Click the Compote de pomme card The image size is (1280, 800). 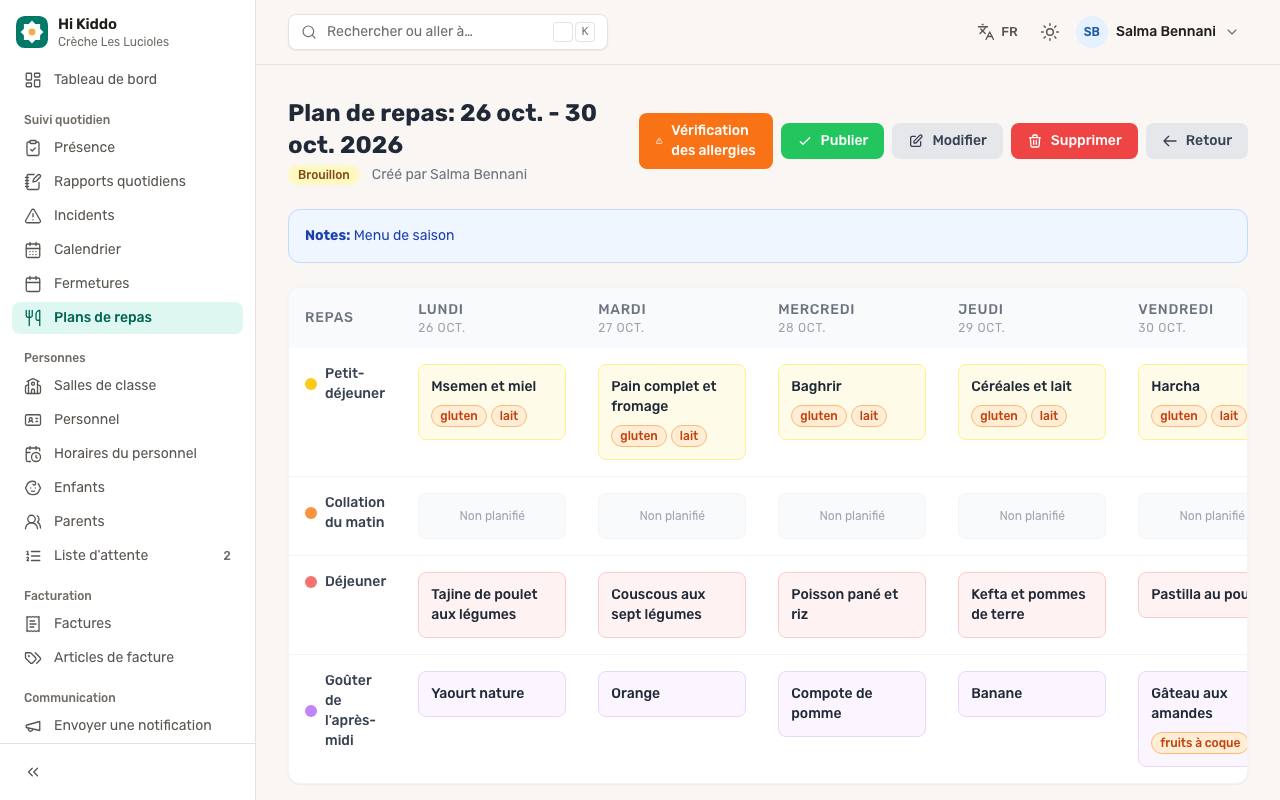click(852, 704)
